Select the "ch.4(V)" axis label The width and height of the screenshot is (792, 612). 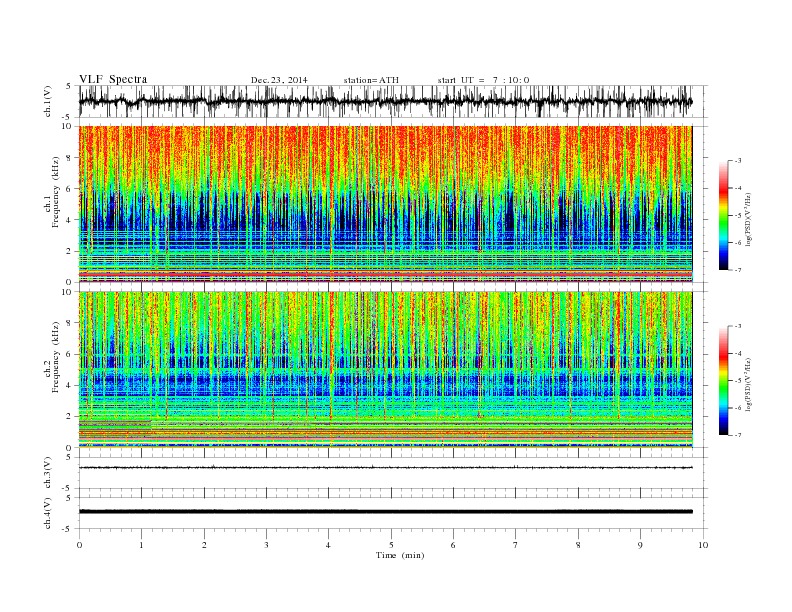(x=47, y=513)
